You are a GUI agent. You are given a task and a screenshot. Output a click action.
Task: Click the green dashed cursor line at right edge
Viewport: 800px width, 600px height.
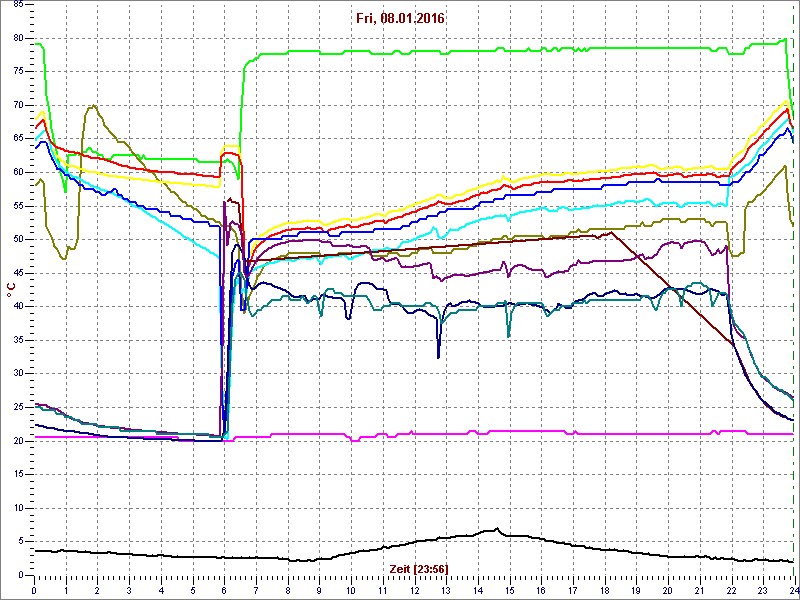(x=793, y=300)
